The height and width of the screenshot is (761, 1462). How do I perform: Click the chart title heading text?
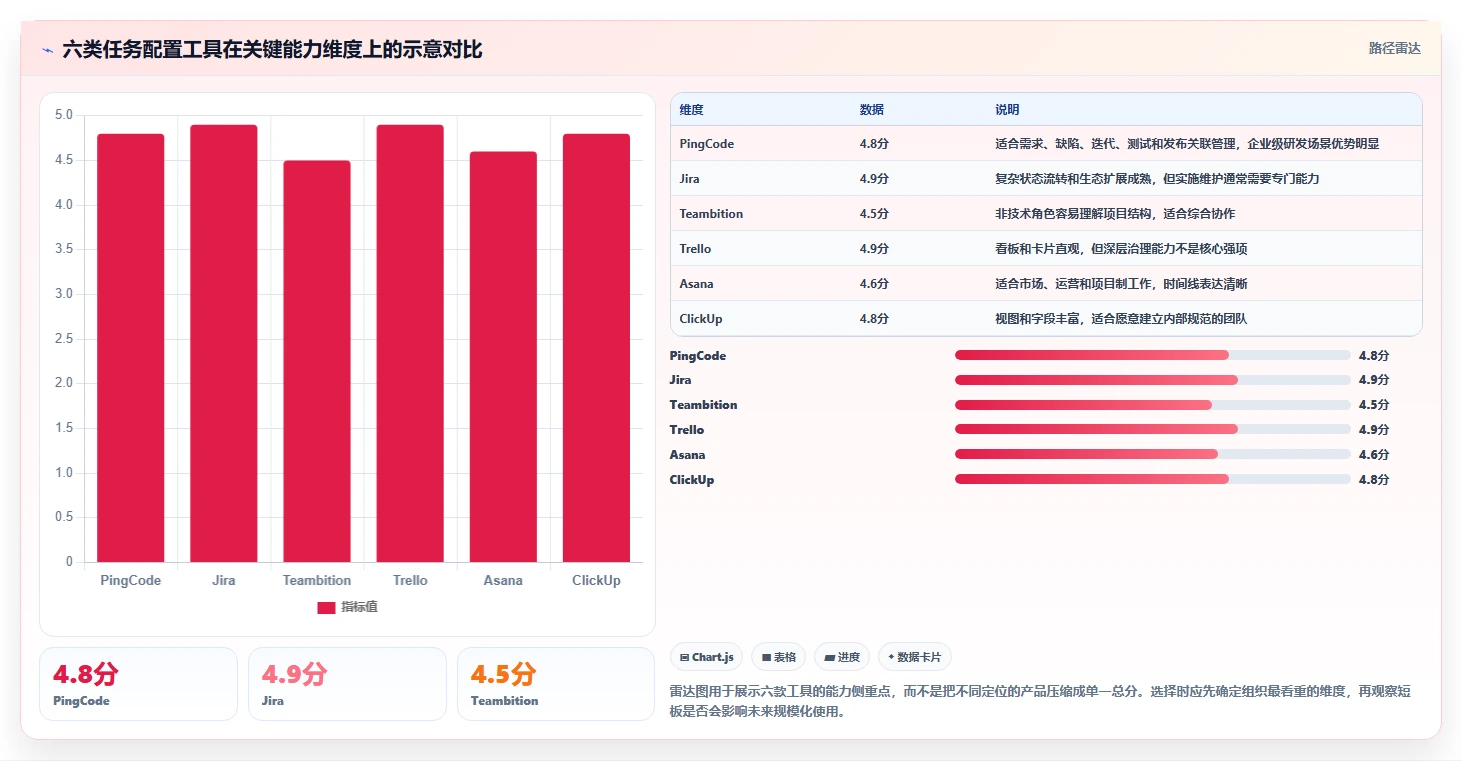pyautogui.click(x=272, y=50)
